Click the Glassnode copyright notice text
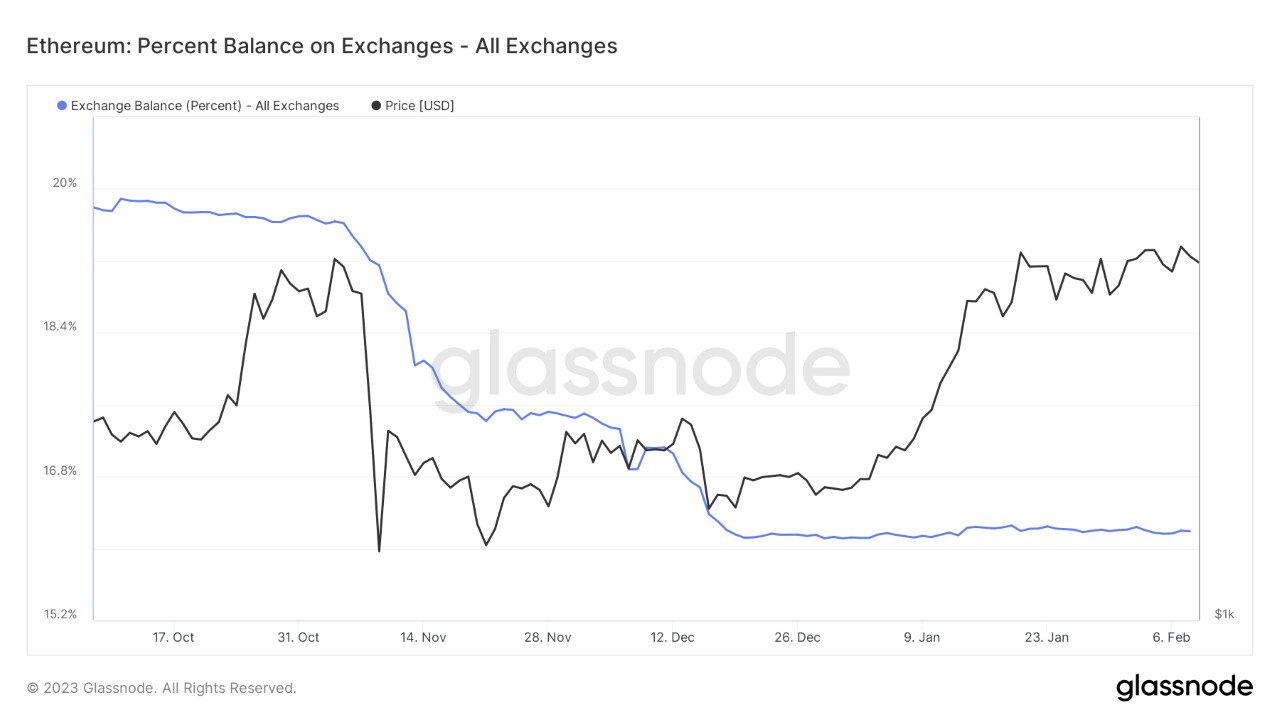This screenshot has width=1280, height=720. click(x=162, y=688)
